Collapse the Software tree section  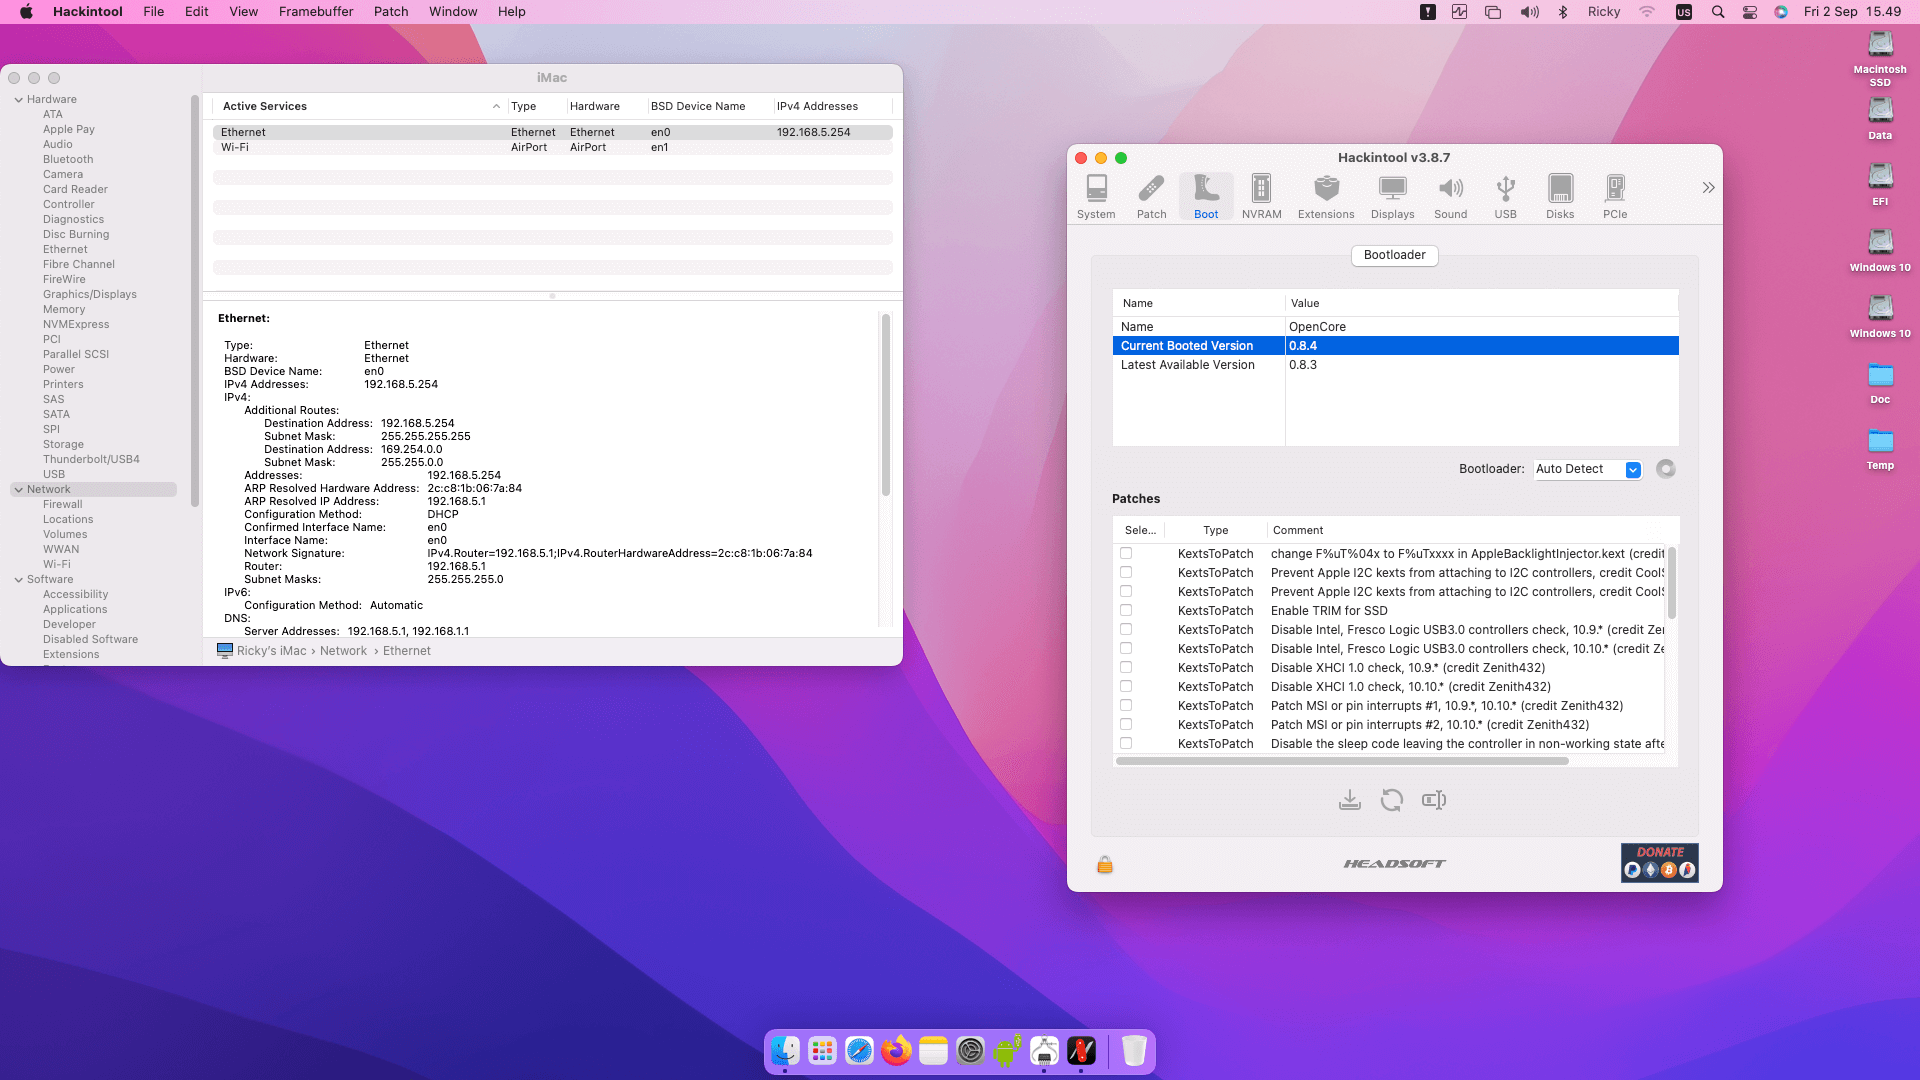18,579
